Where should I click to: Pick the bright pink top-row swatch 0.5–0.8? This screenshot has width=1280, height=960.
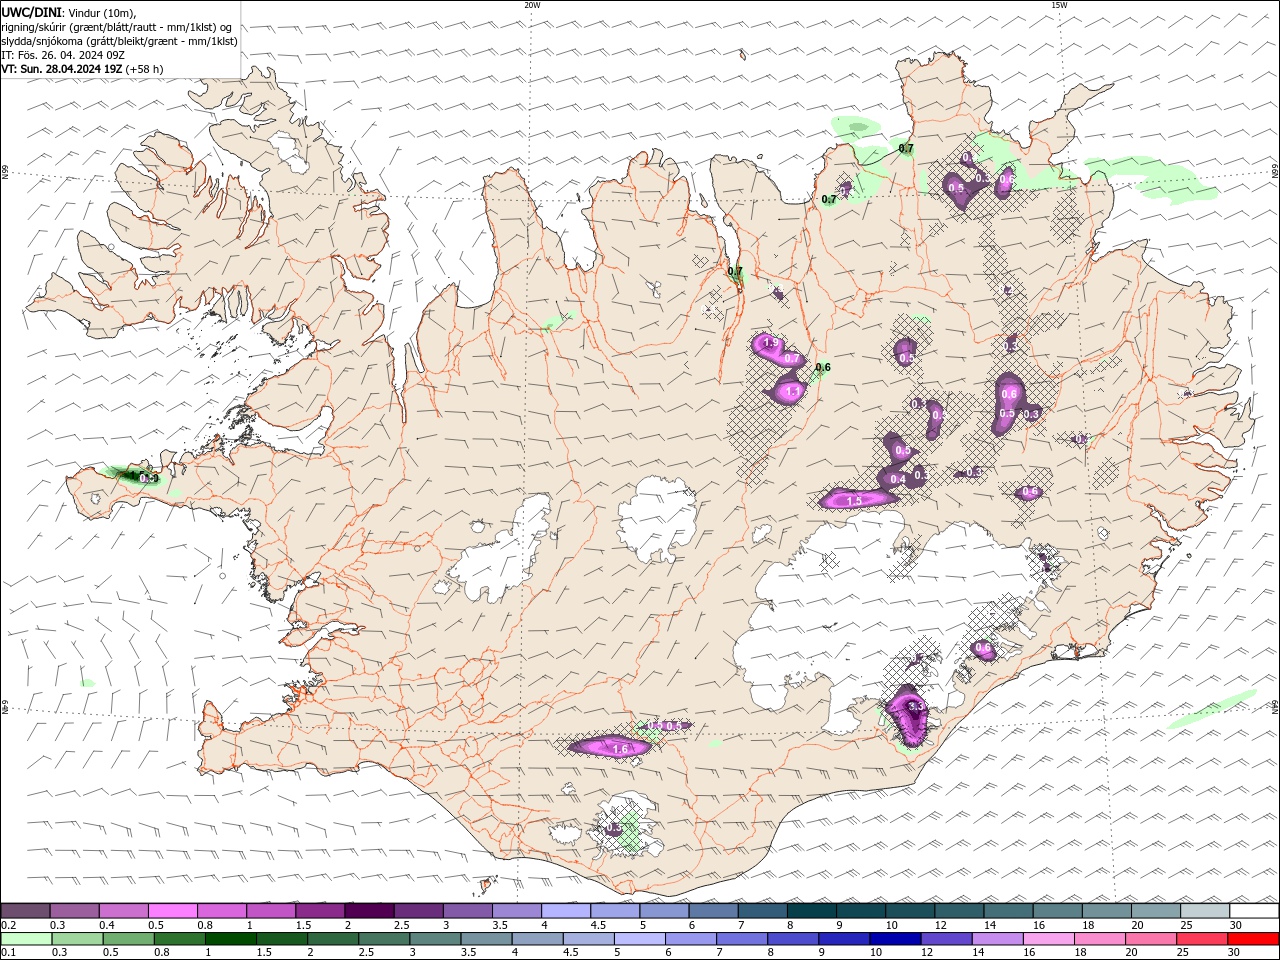172,911
